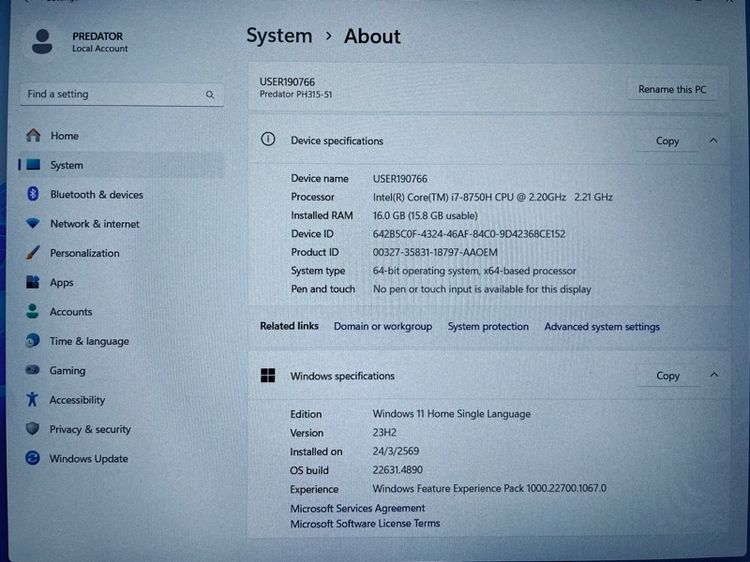Open Accounts via the person icon
750x562 pixels.
coord(33,312)
